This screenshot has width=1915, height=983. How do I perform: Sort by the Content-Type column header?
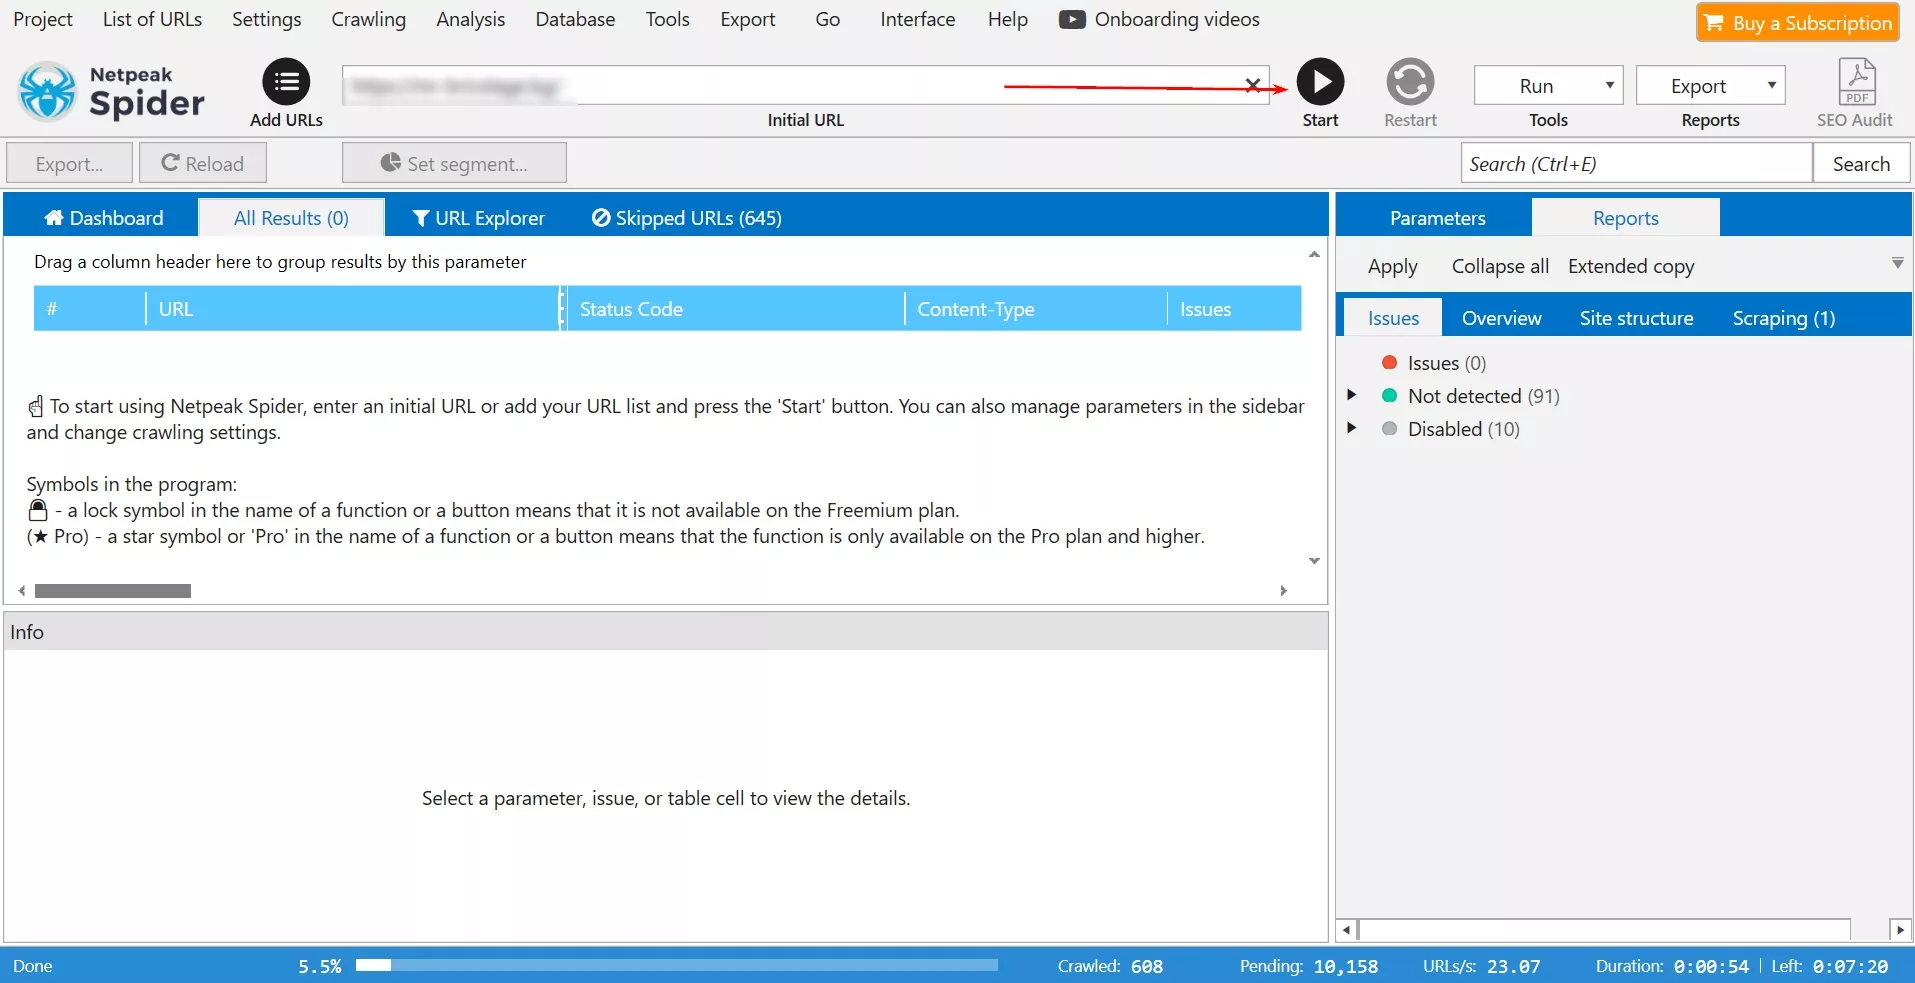(x=1035, y=309)
